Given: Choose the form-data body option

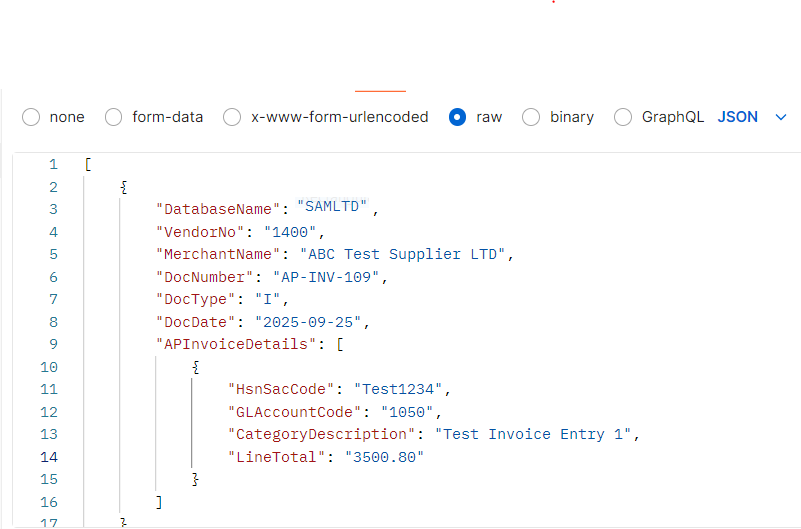Looking at the screenshot, I should (114, 117).
